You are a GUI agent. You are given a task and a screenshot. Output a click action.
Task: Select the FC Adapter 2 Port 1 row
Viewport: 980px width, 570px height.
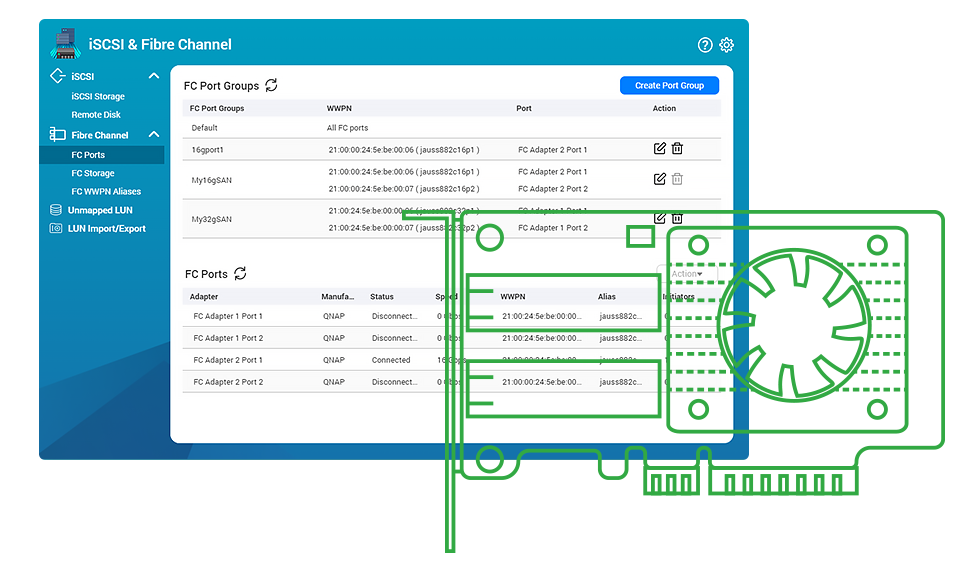[x=228, y=360]
